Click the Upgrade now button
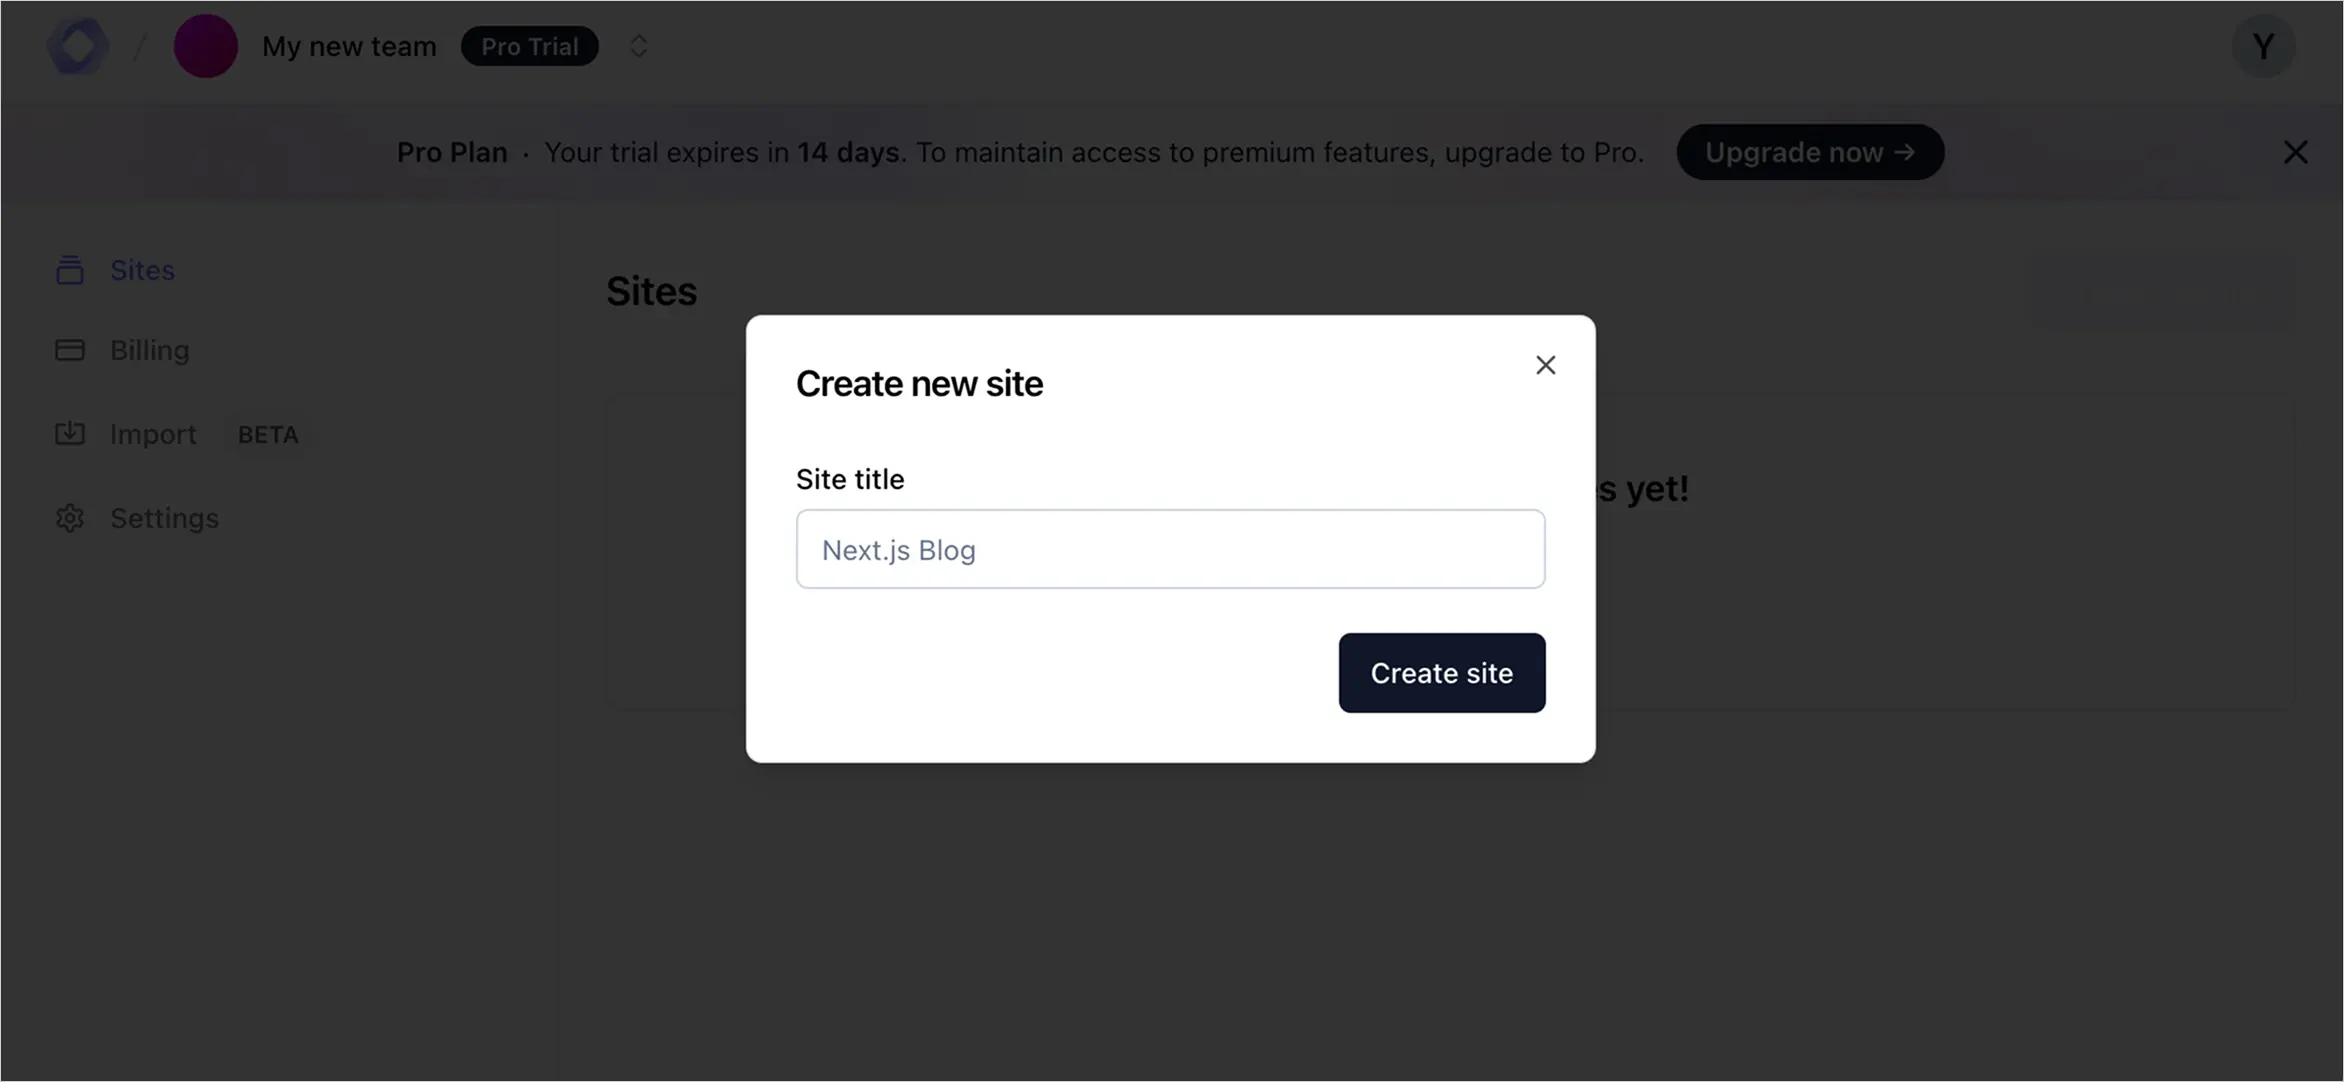Viewport: 2344px width, 1082px height. coord(1810,152)
